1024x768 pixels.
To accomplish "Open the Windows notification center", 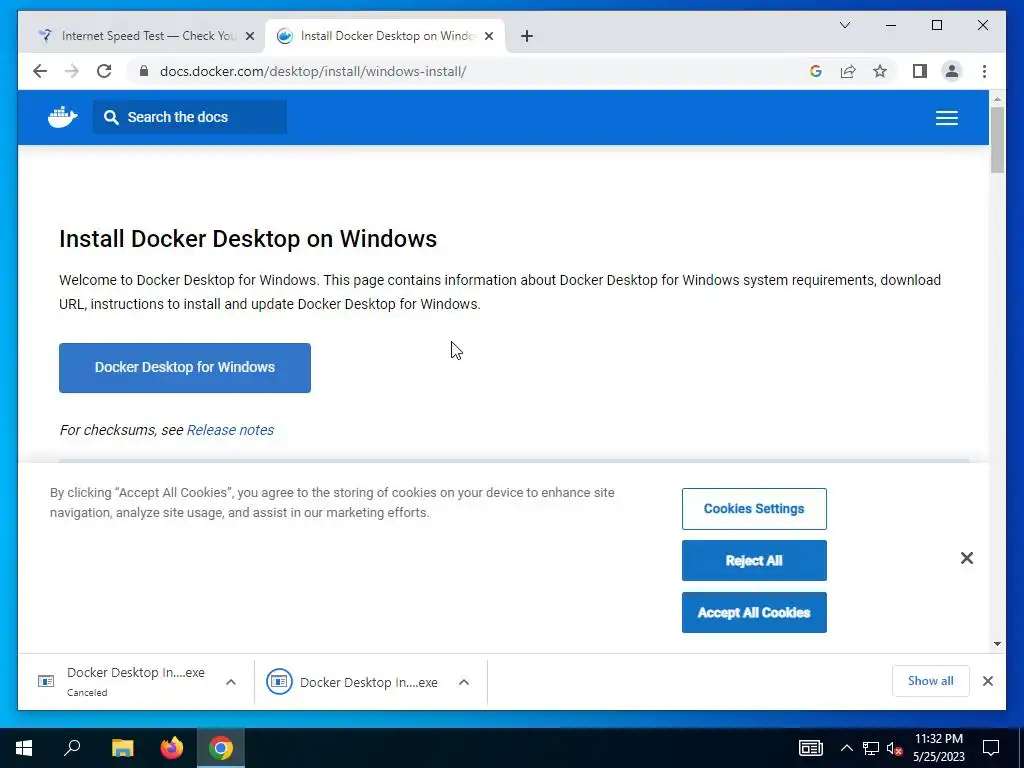I will pos(991,748).
